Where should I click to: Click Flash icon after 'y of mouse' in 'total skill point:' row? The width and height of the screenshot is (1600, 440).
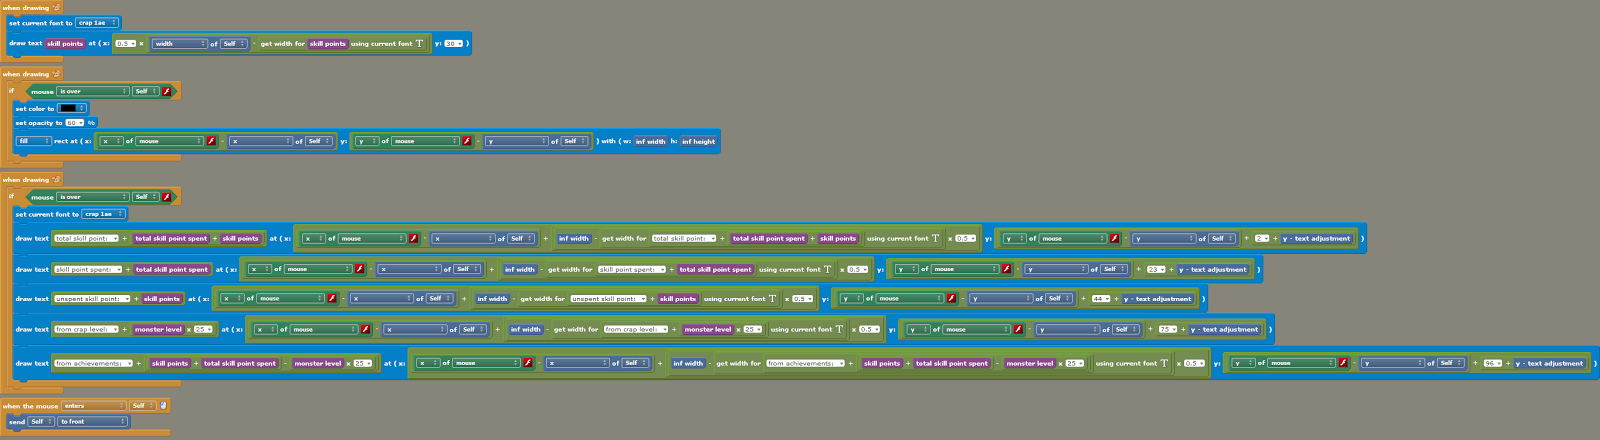click(1115, 239)
